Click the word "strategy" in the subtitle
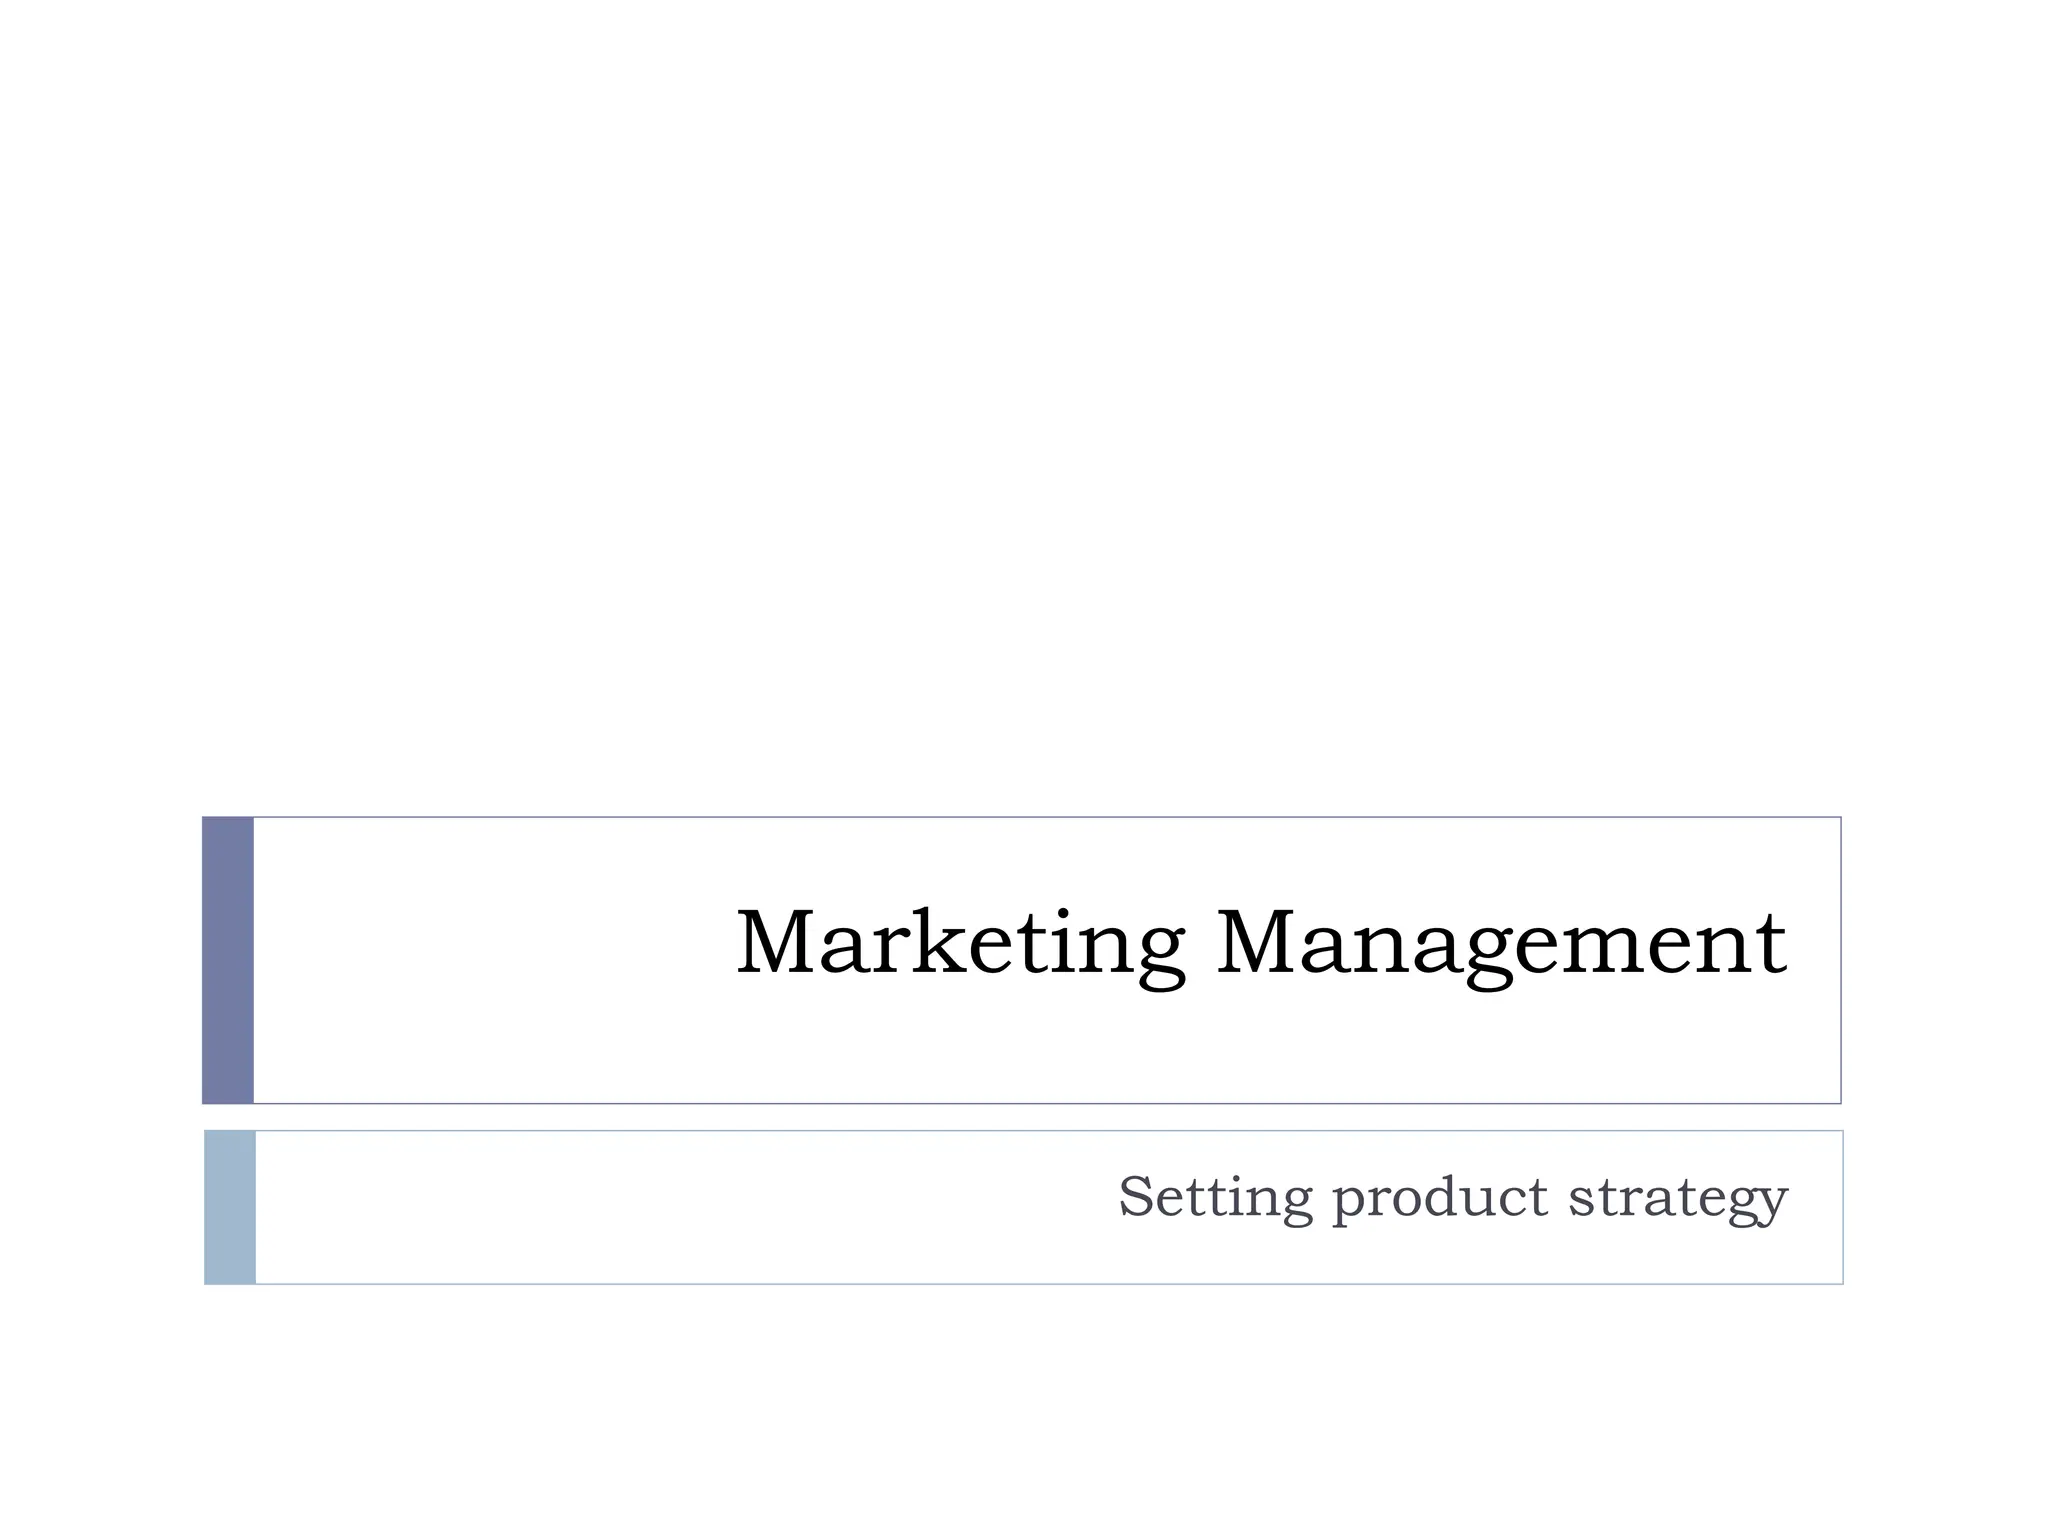Viewport: 2048px width, 1536px height. (1677, 1198)
